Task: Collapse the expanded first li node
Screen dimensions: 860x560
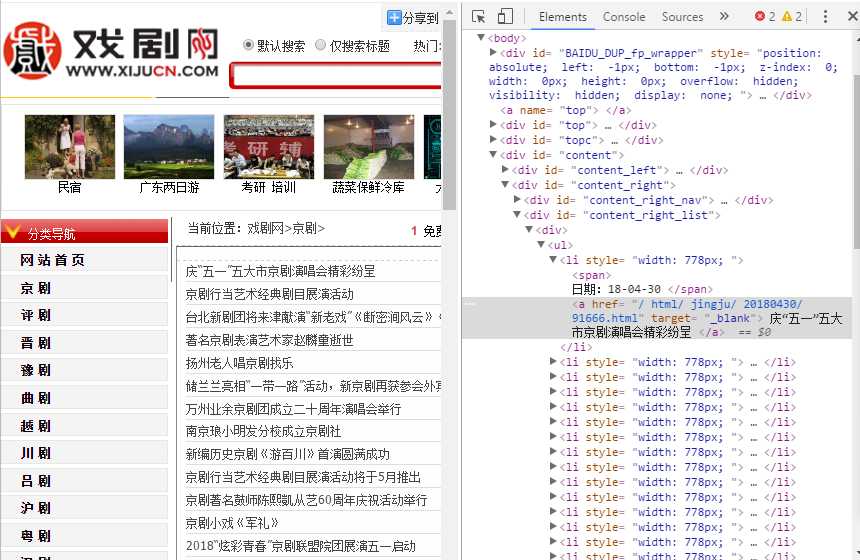Action: point(553,259)
